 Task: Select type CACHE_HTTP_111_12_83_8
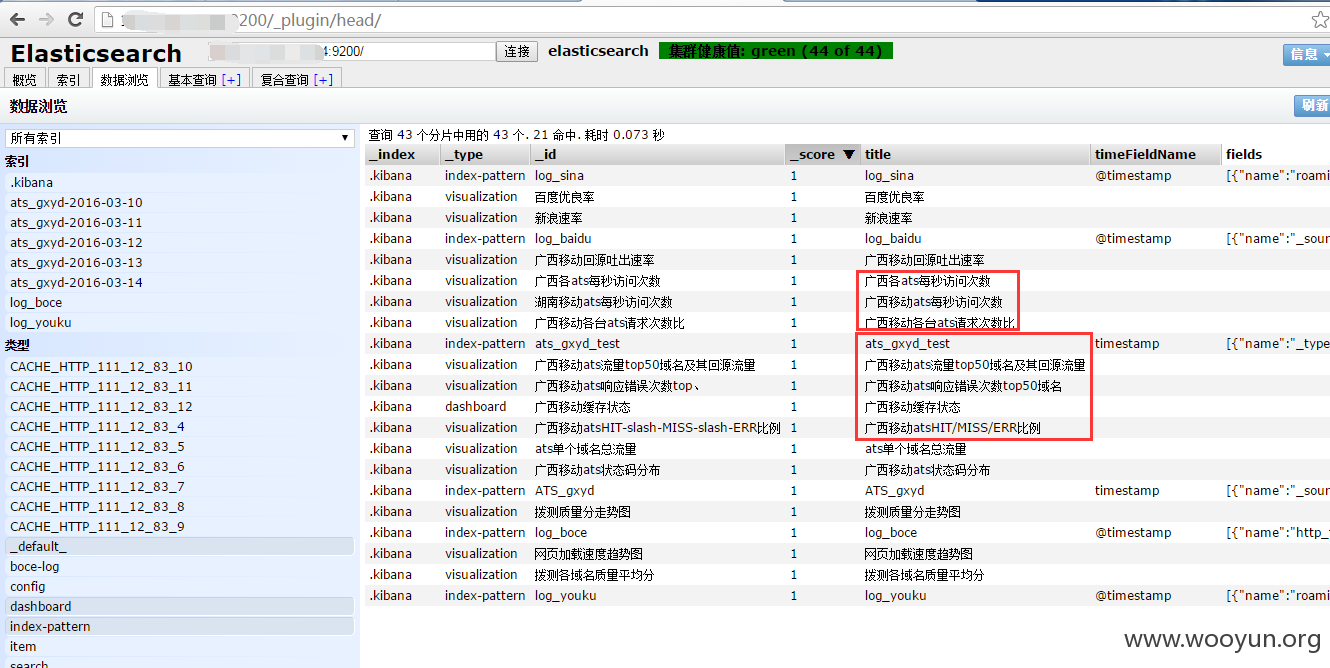[180, 507]
